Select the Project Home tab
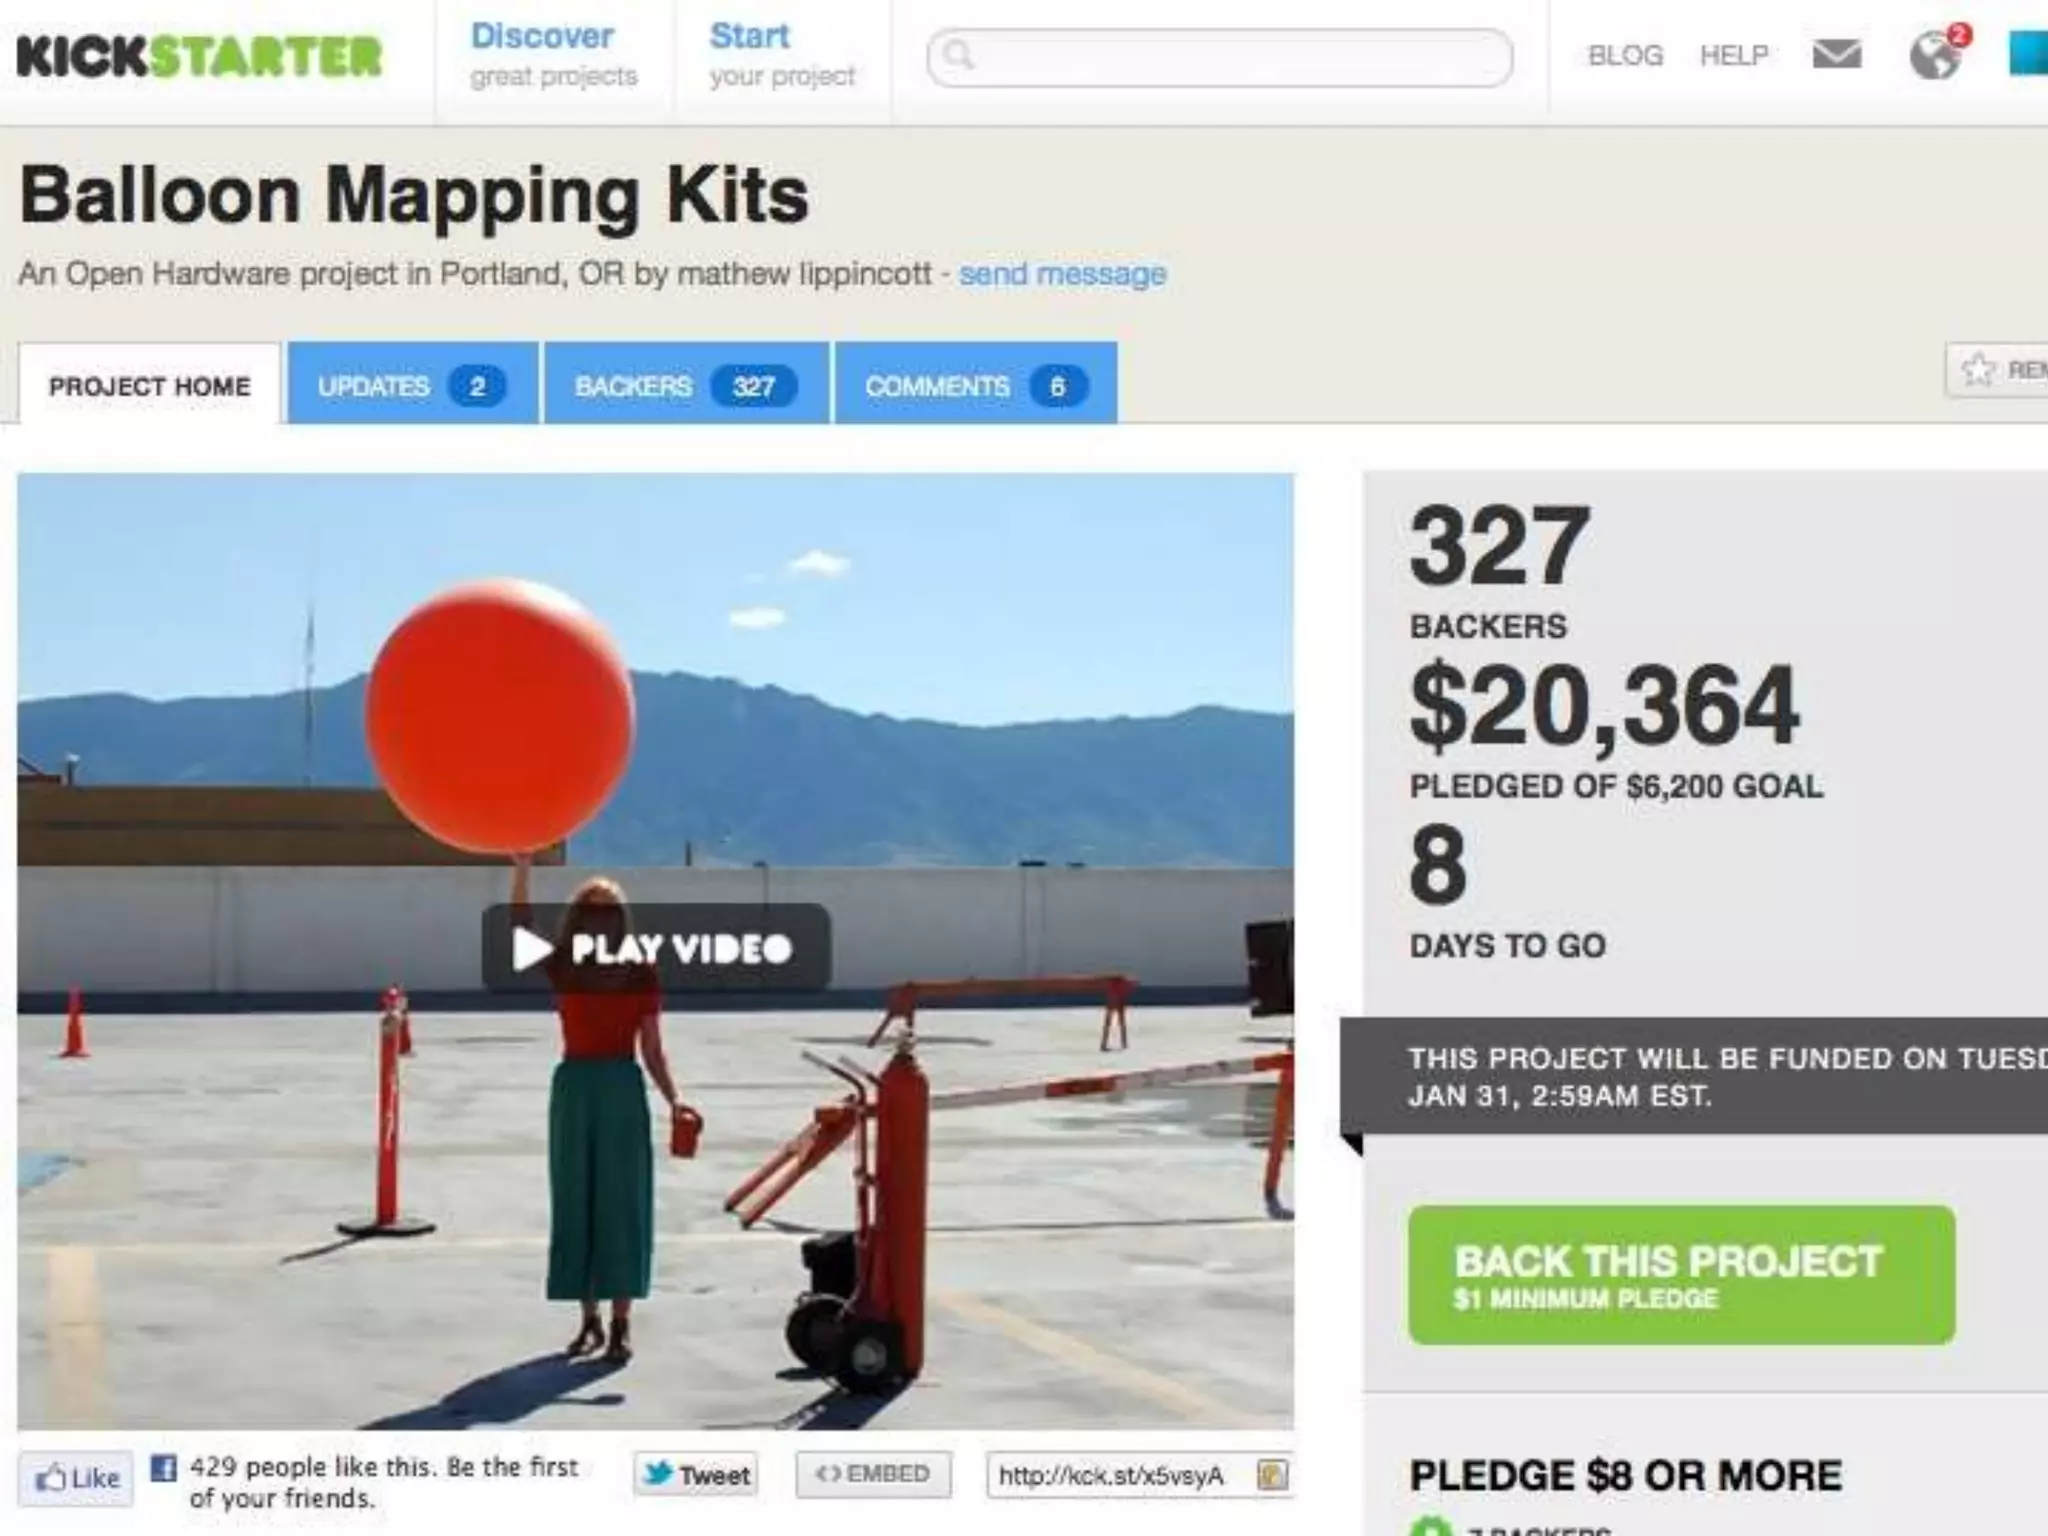Screen dimensions: 2048x1536 point(149,385)
